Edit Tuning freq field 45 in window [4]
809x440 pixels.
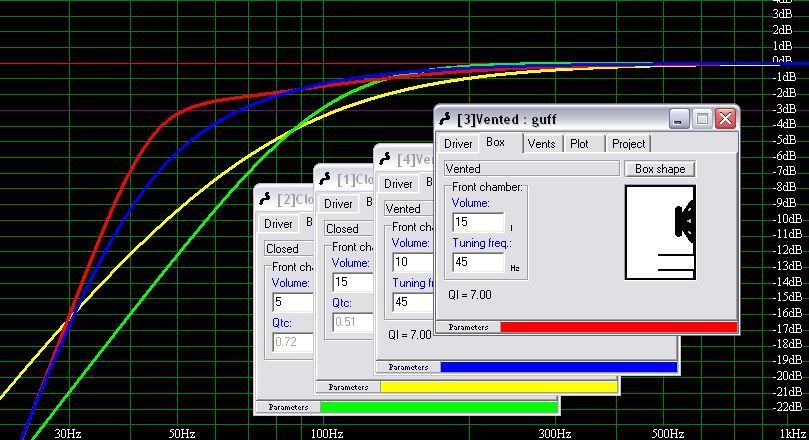pyautogui.click(x=413, y=302)
